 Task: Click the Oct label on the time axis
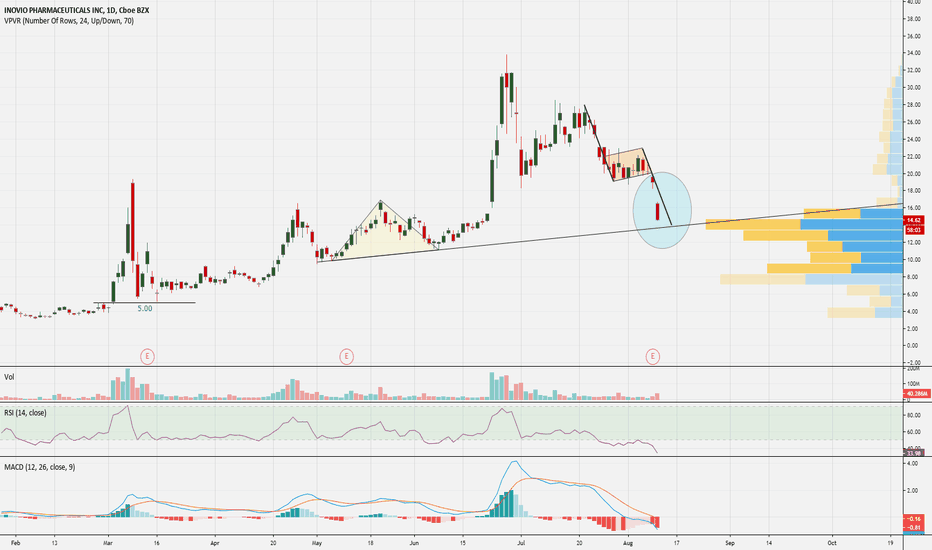[x=832, y=543]
